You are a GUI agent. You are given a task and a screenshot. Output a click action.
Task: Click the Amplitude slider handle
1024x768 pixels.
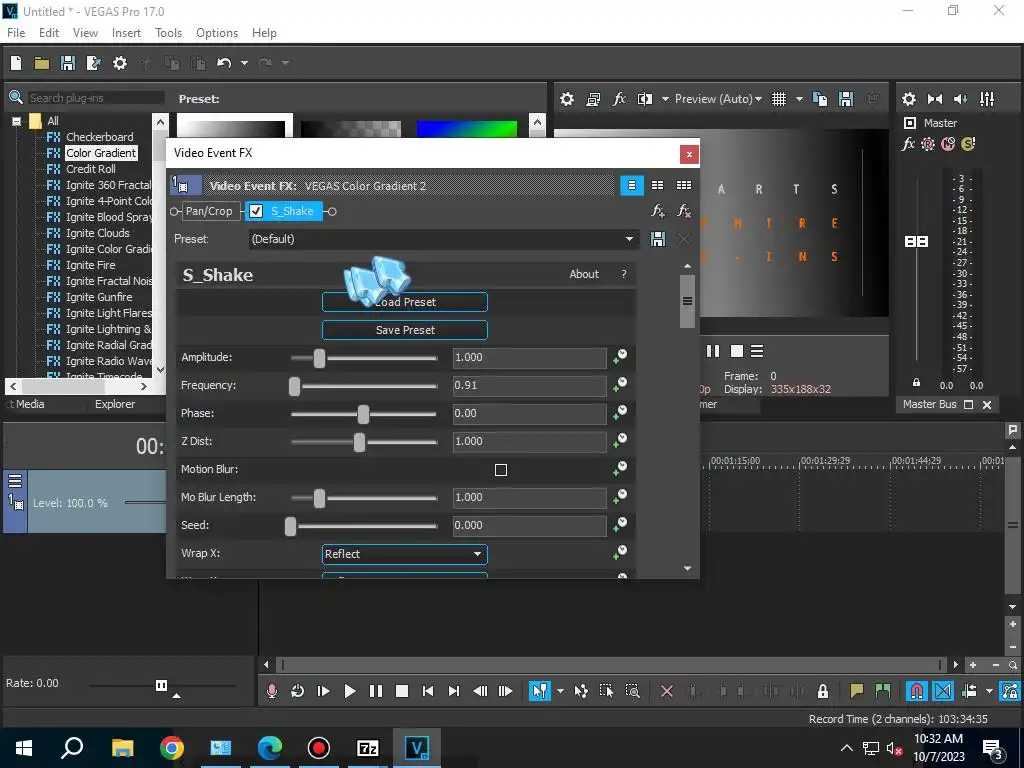(x=319, y=358)
